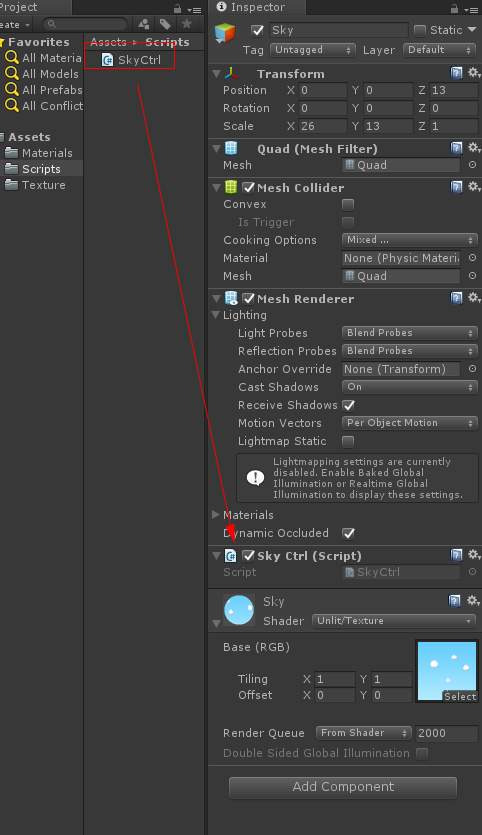
Task: Disable the Mesh Collider component checkbox
Action: point(248,187)
